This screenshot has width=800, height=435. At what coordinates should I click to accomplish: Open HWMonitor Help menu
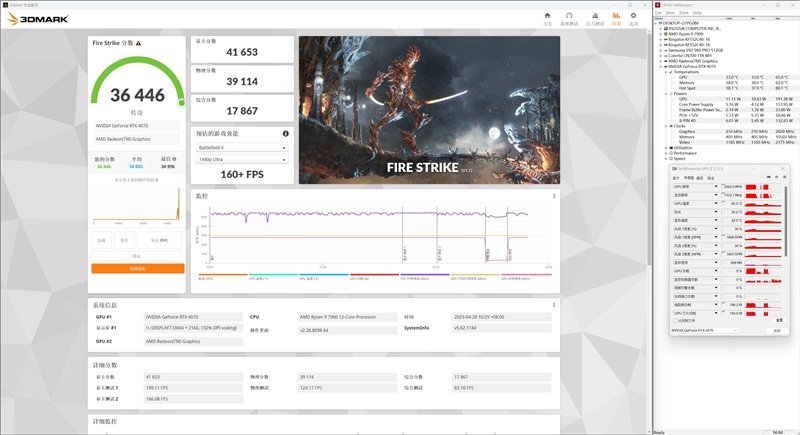coord(697,13)
